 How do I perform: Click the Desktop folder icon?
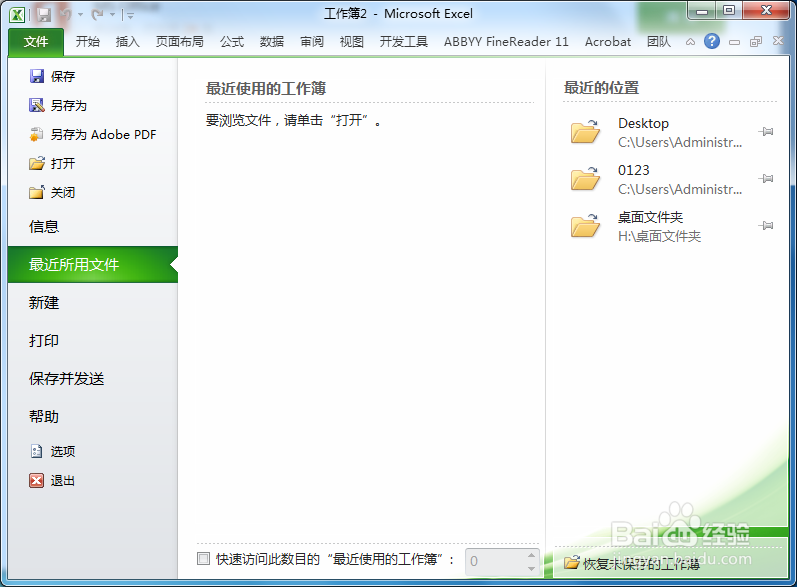pos(585,132)
